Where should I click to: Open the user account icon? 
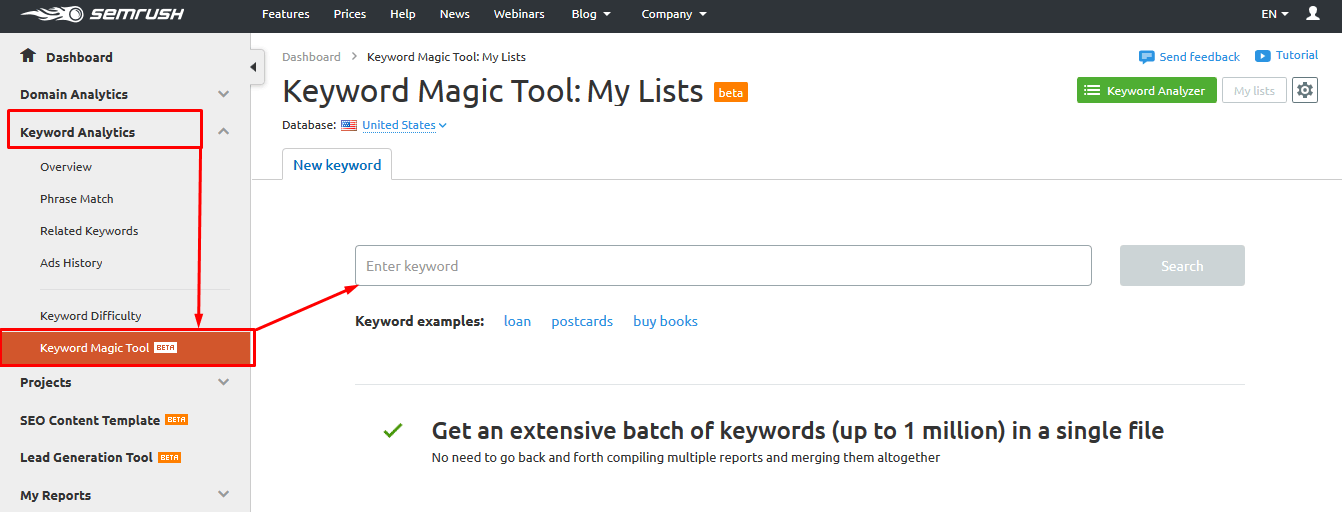[x=1313, y=14]
